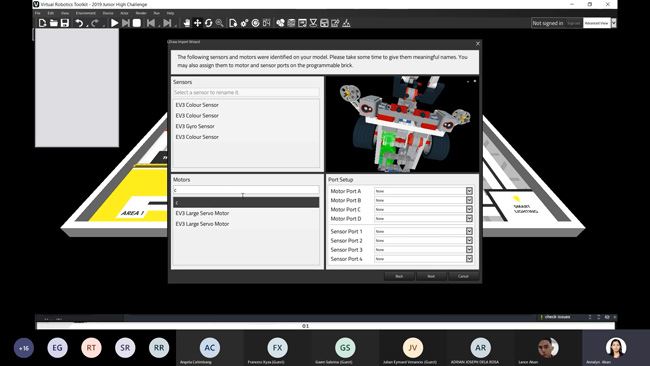Open the Help menu

170,13
